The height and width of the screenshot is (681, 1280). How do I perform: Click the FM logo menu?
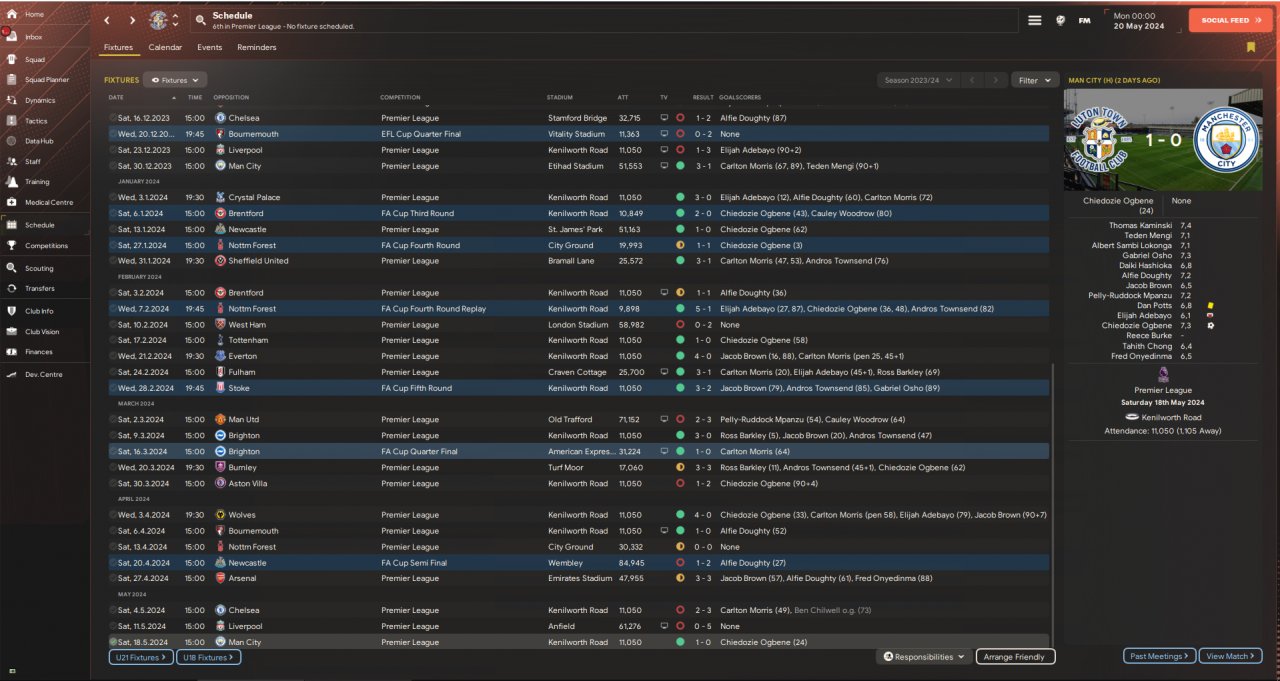(1084, 20)
